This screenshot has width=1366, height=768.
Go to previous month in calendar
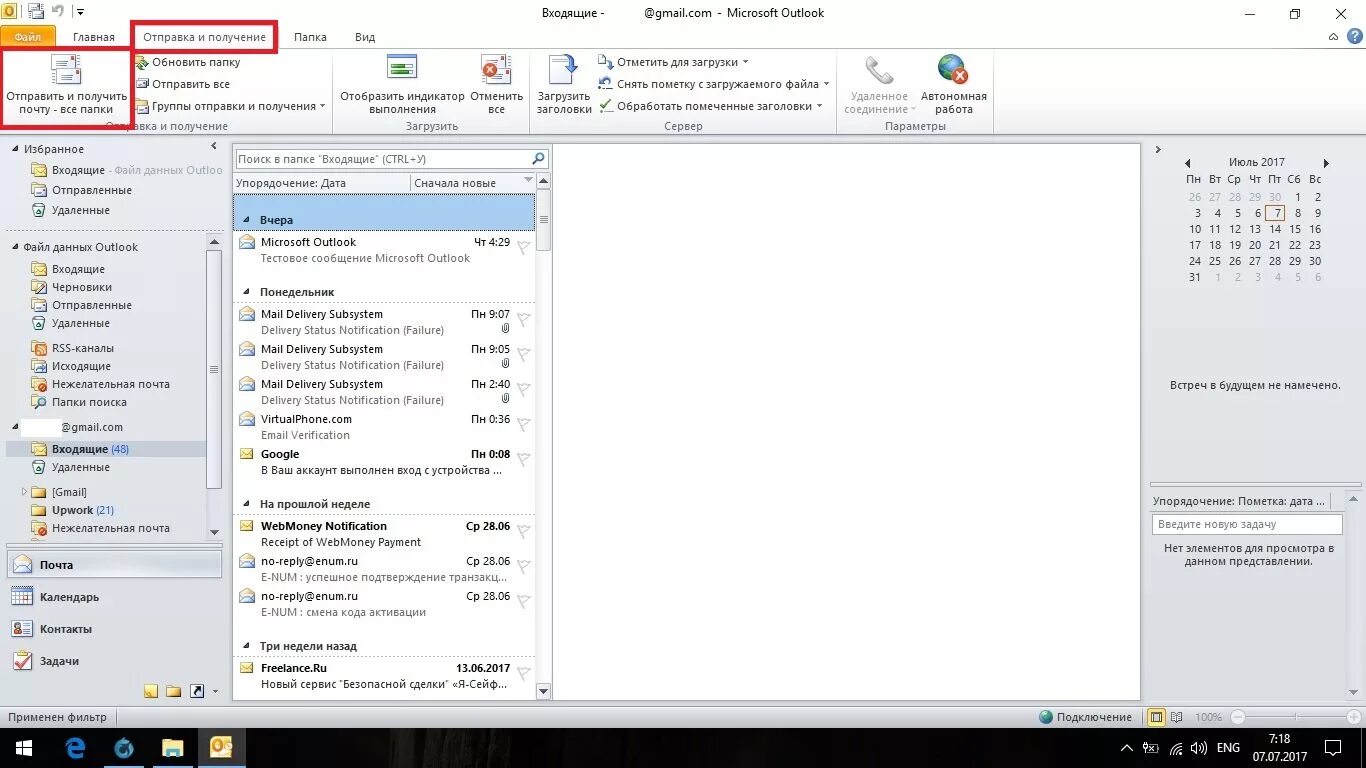(1188, 163)
